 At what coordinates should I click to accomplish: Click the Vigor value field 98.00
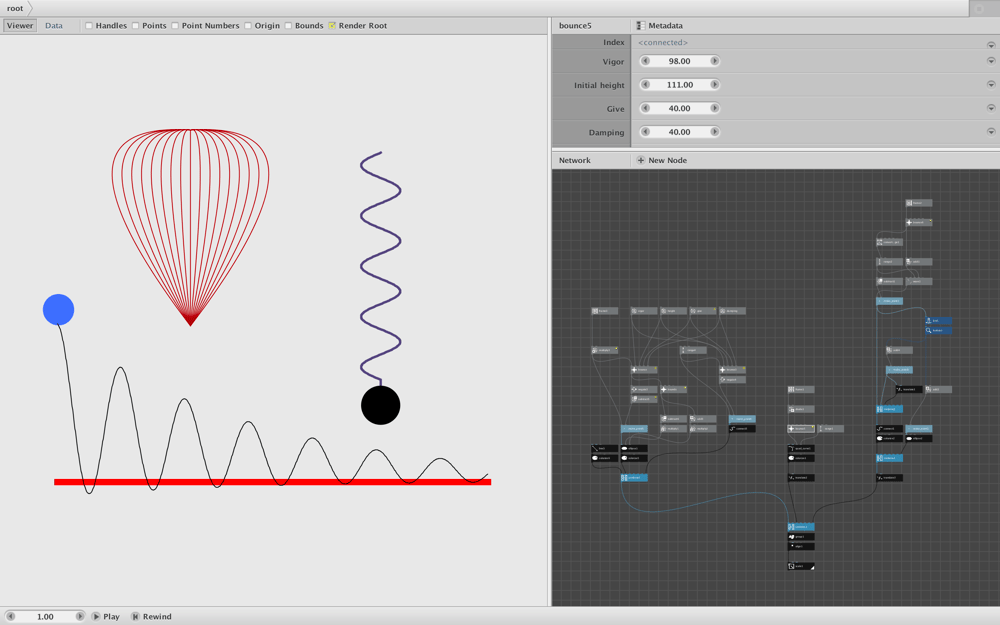click(x=680, y=61)
